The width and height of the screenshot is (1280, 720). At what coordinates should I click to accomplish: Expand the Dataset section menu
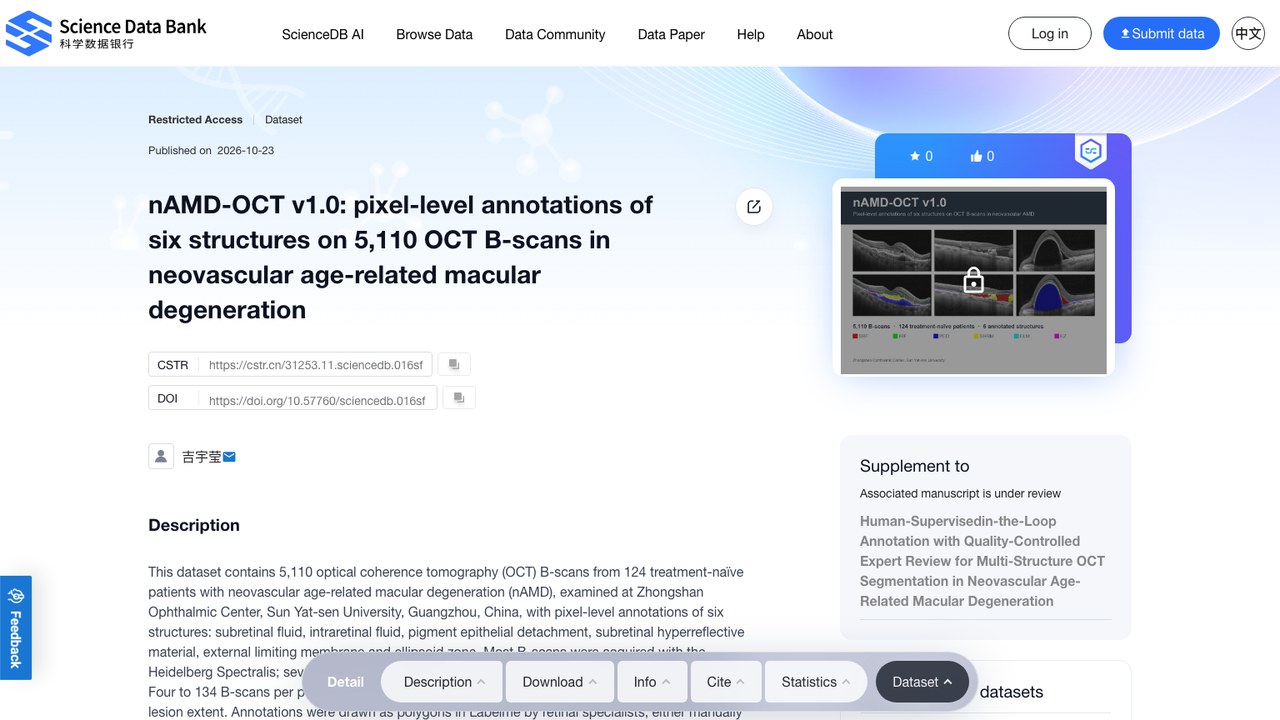(922, 682)
